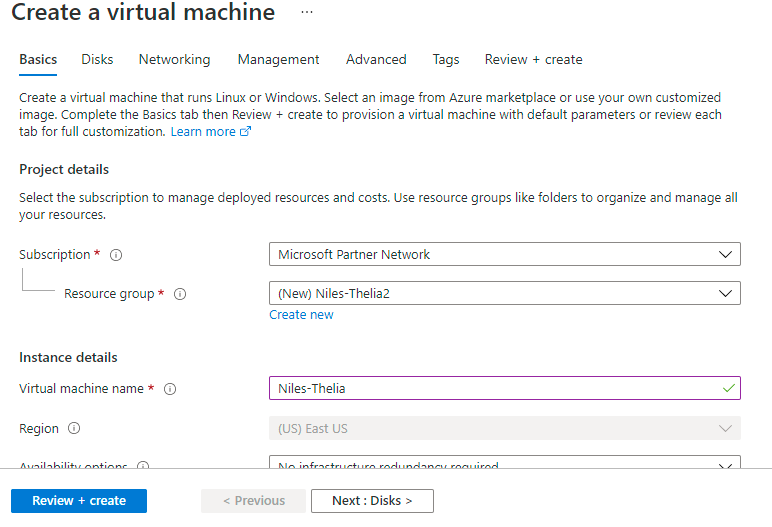The image size is (772, 527).
Task: Switch to the Disks tab
Action: point(97,60)
